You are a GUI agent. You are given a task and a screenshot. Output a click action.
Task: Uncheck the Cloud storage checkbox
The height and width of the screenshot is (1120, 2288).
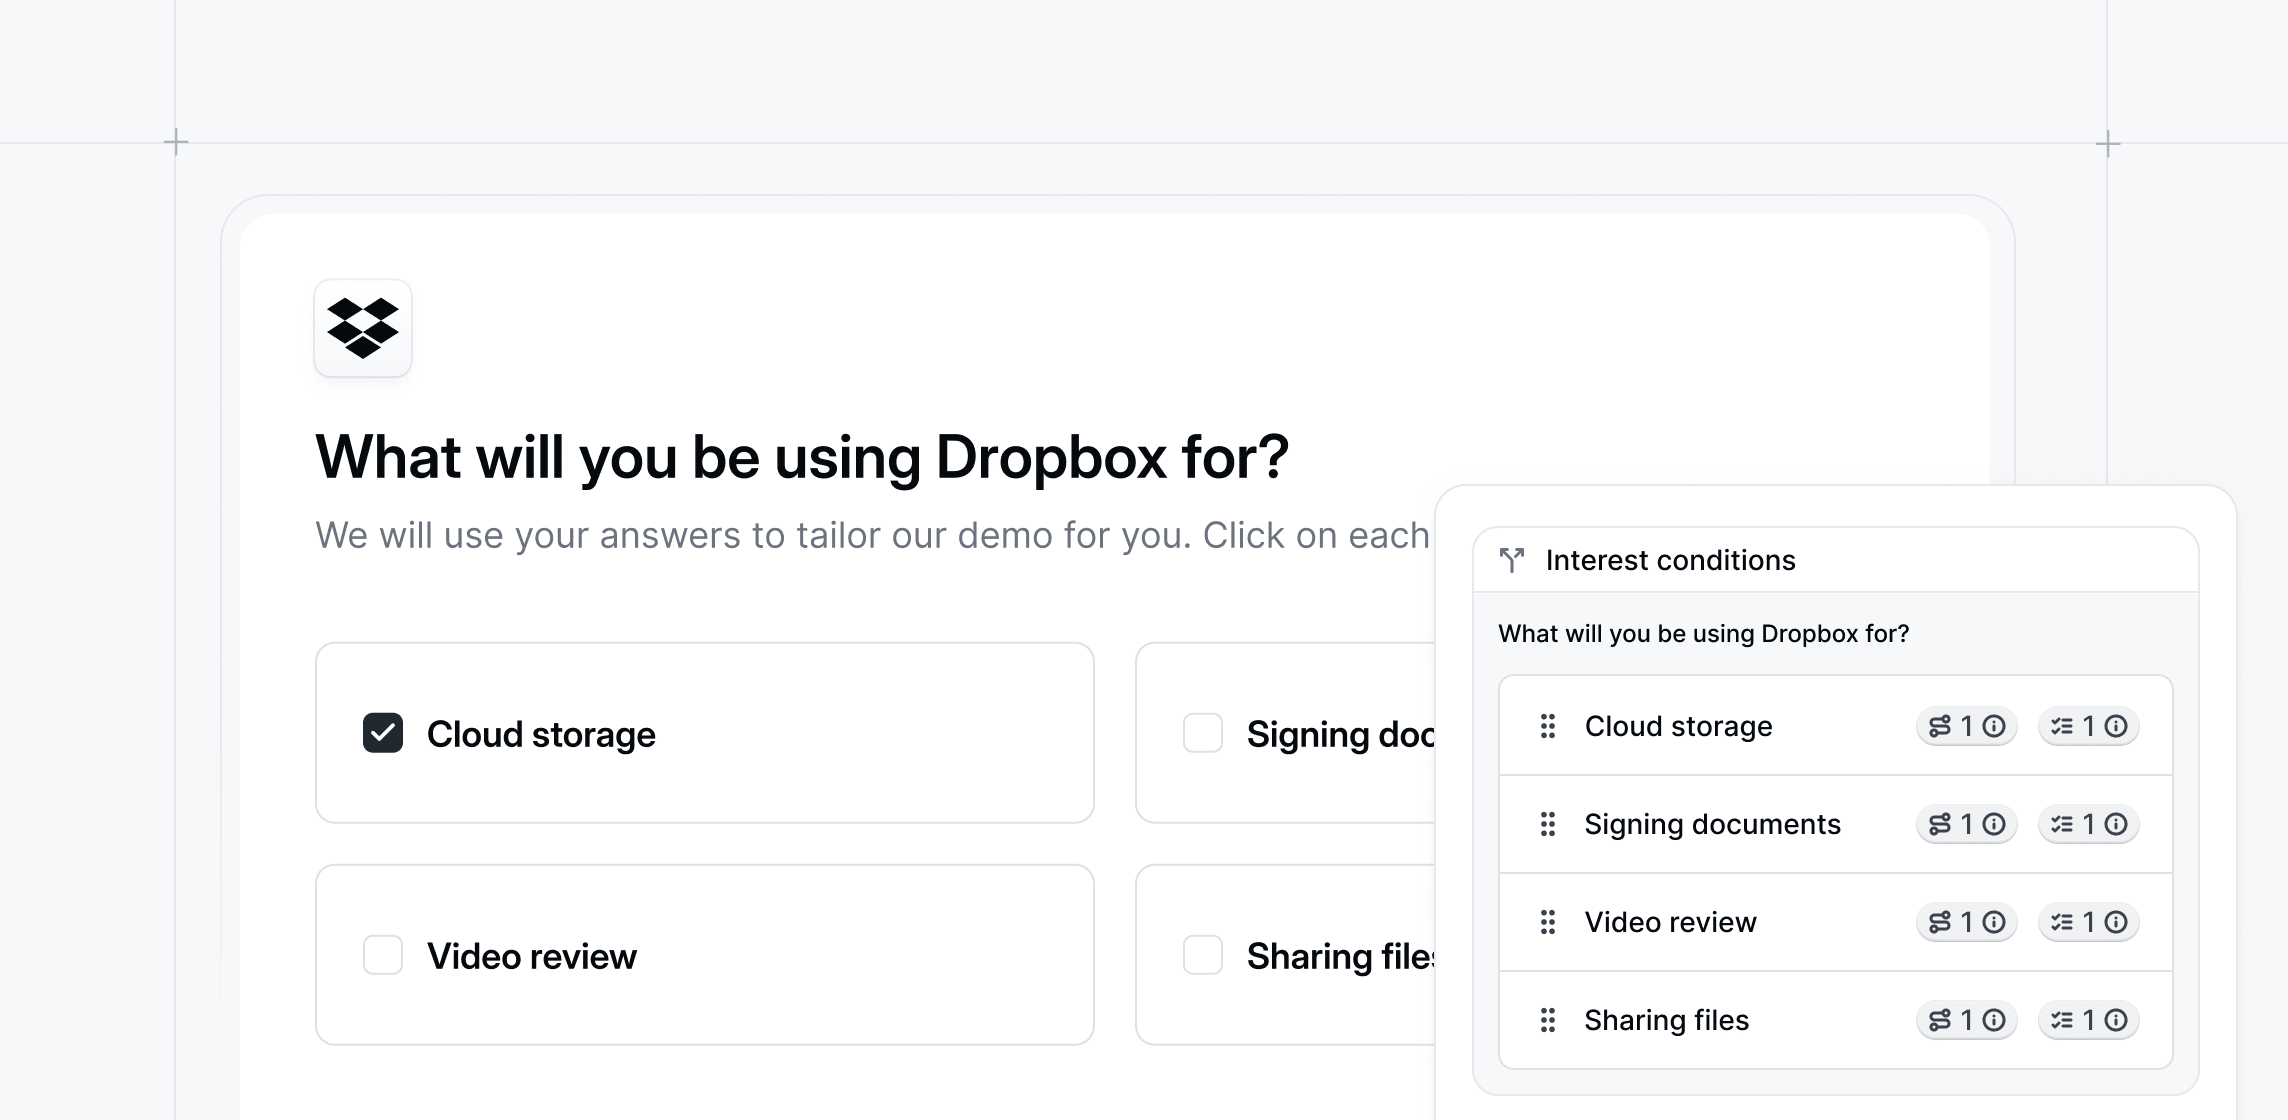click(383, 733)
